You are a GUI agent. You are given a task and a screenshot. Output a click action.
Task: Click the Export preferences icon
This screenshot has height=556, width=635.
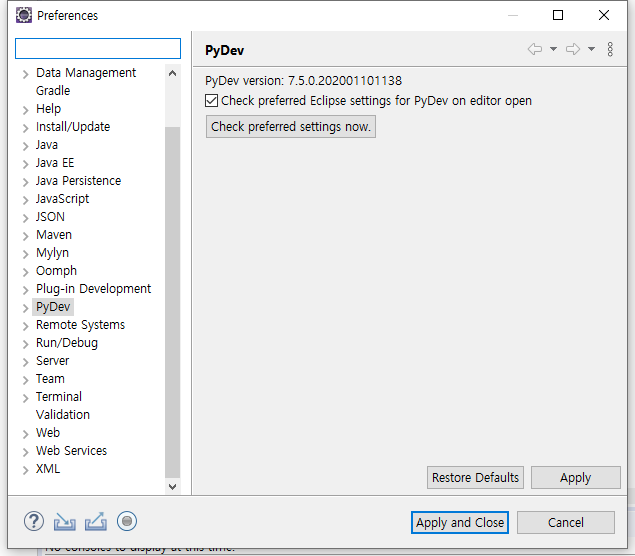click(x=96, y=522)
